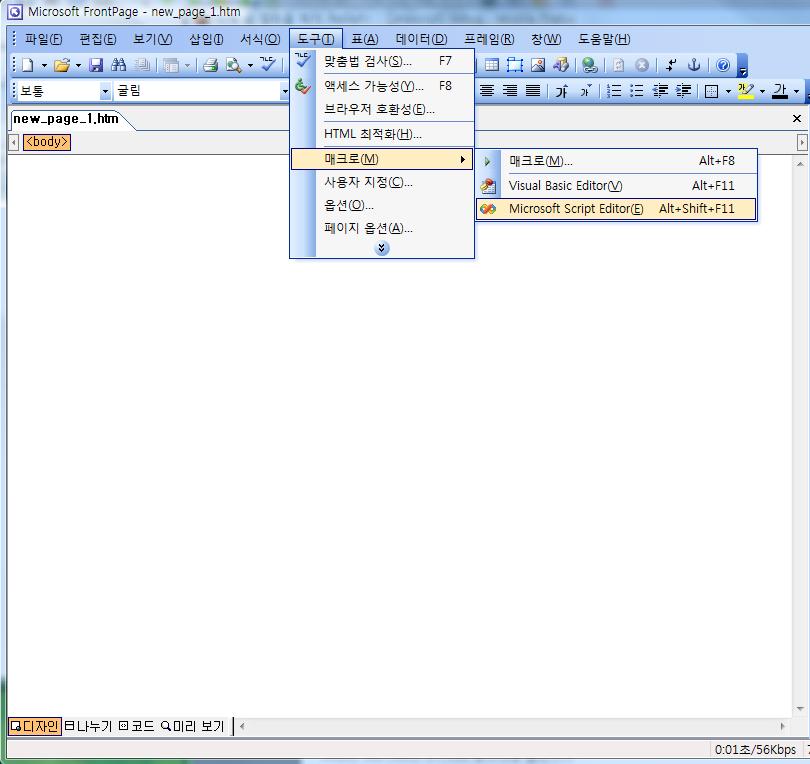Switch to the 디자인 view tab

tap(35, 726)
